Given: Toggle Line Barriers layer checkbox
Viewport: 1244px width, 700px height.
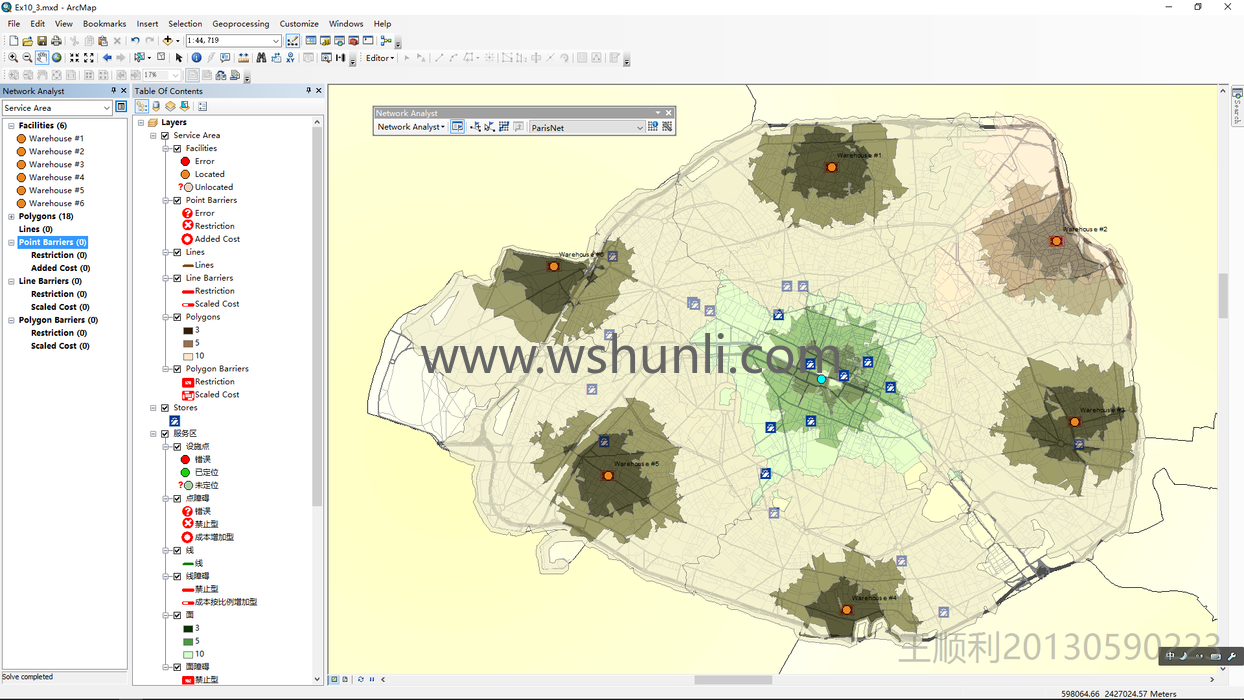Looking at the screenshot, I should click(177, 278).
